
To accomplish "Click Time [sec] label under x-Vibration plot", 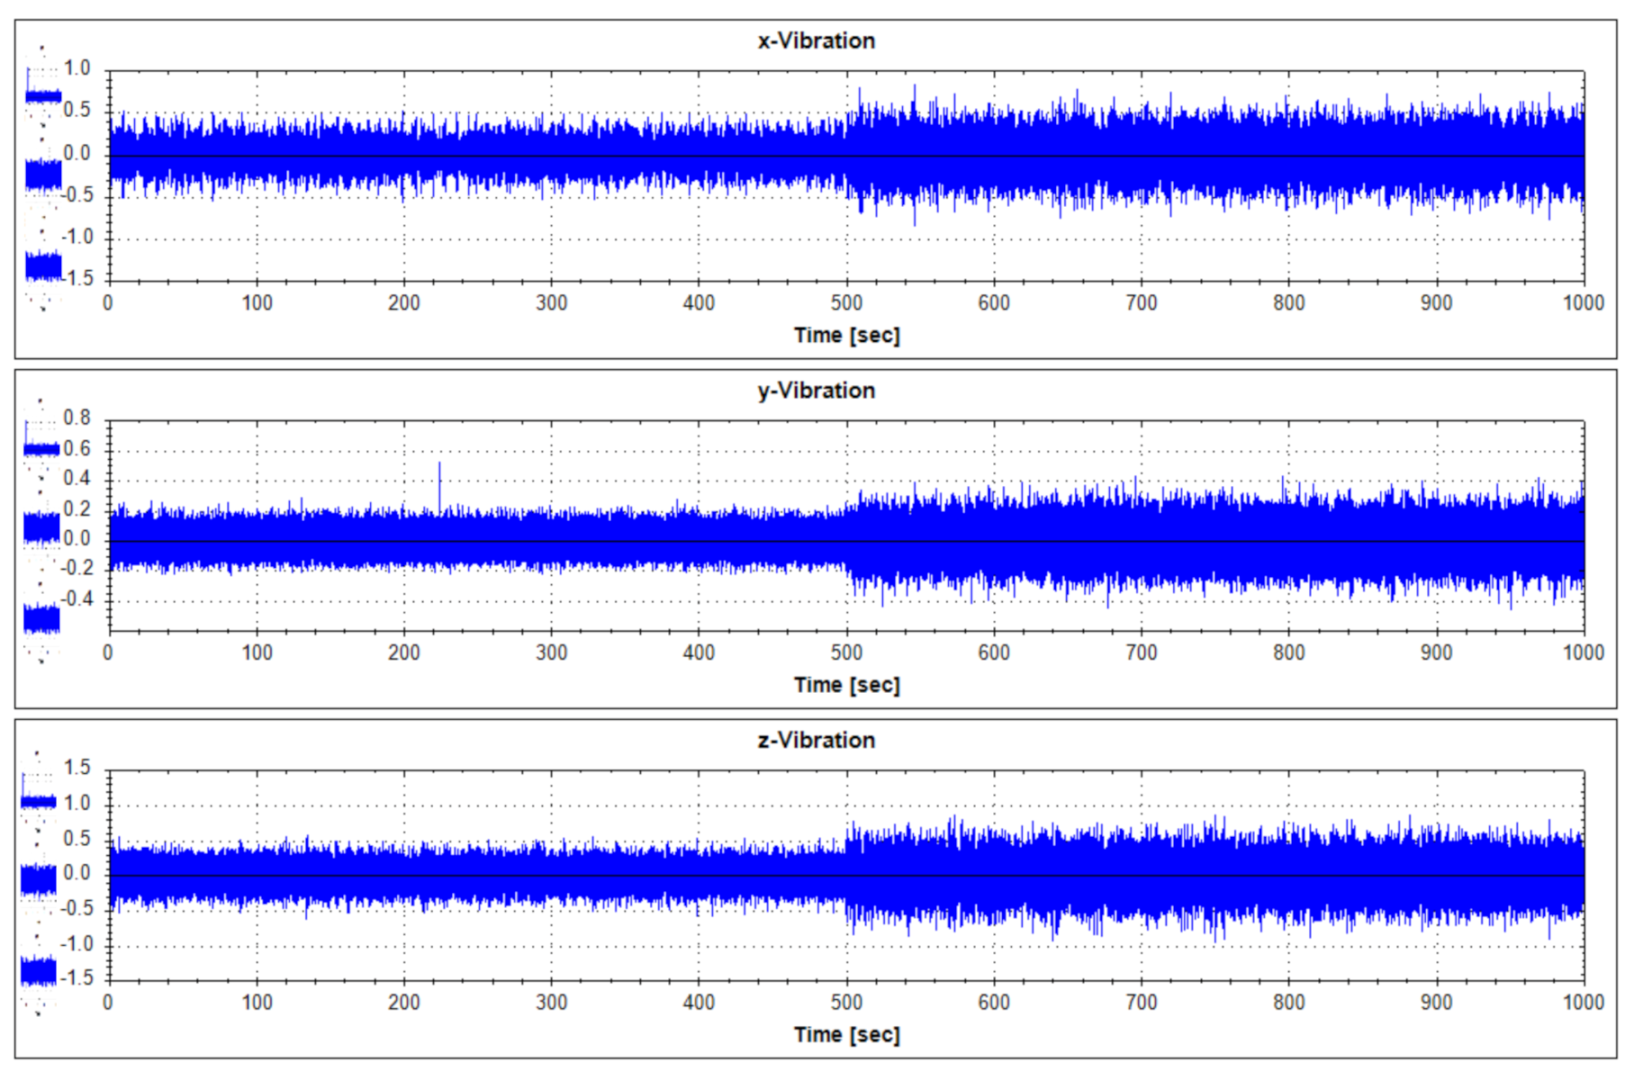I will point(847,336).
